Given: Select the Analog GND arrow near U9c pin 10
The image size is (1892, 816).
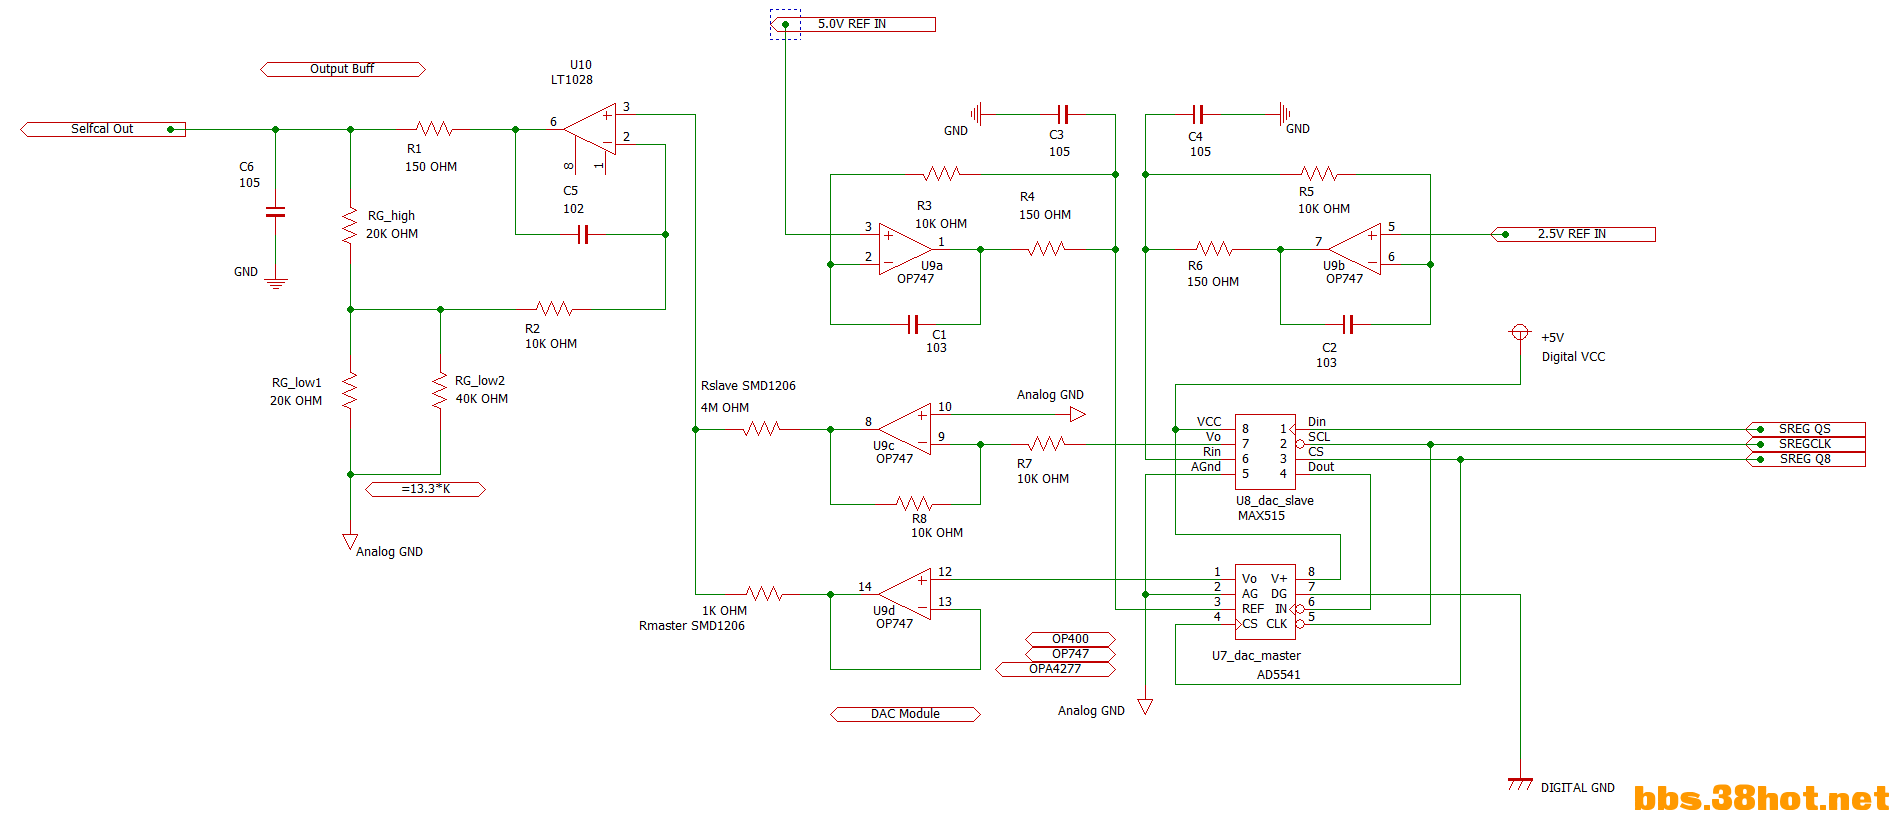Looking at the screenshot, I should click(x=1077, y=414).
